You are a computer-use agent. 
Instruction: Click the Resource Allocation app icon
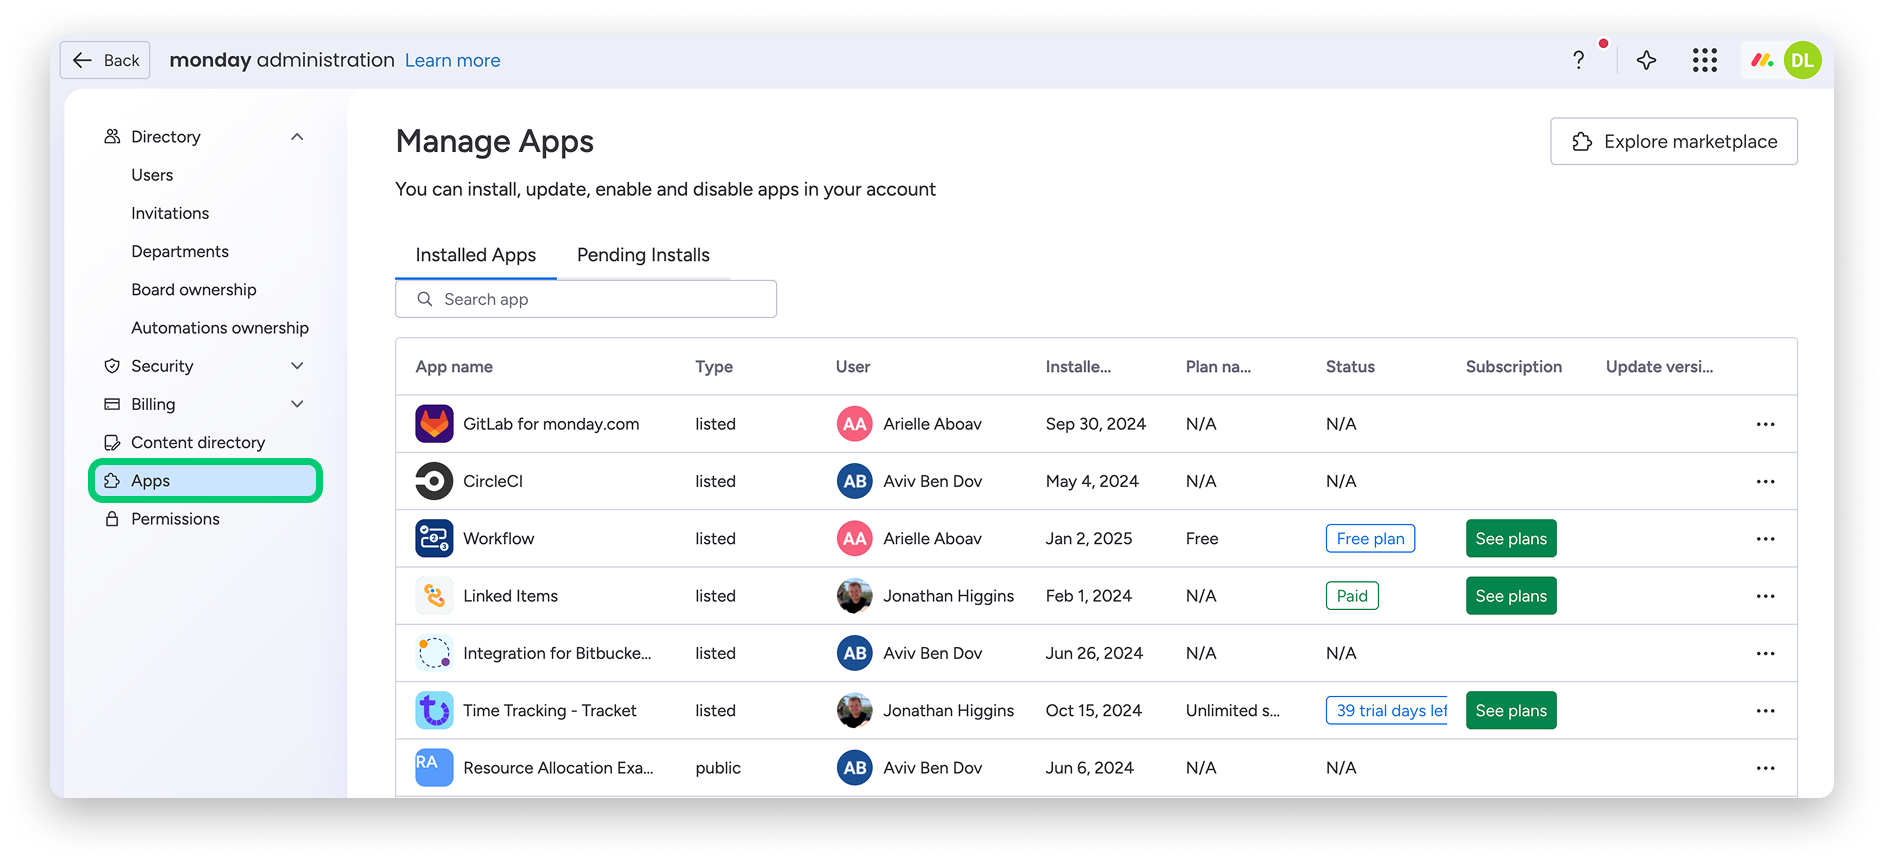click(434, 768)
